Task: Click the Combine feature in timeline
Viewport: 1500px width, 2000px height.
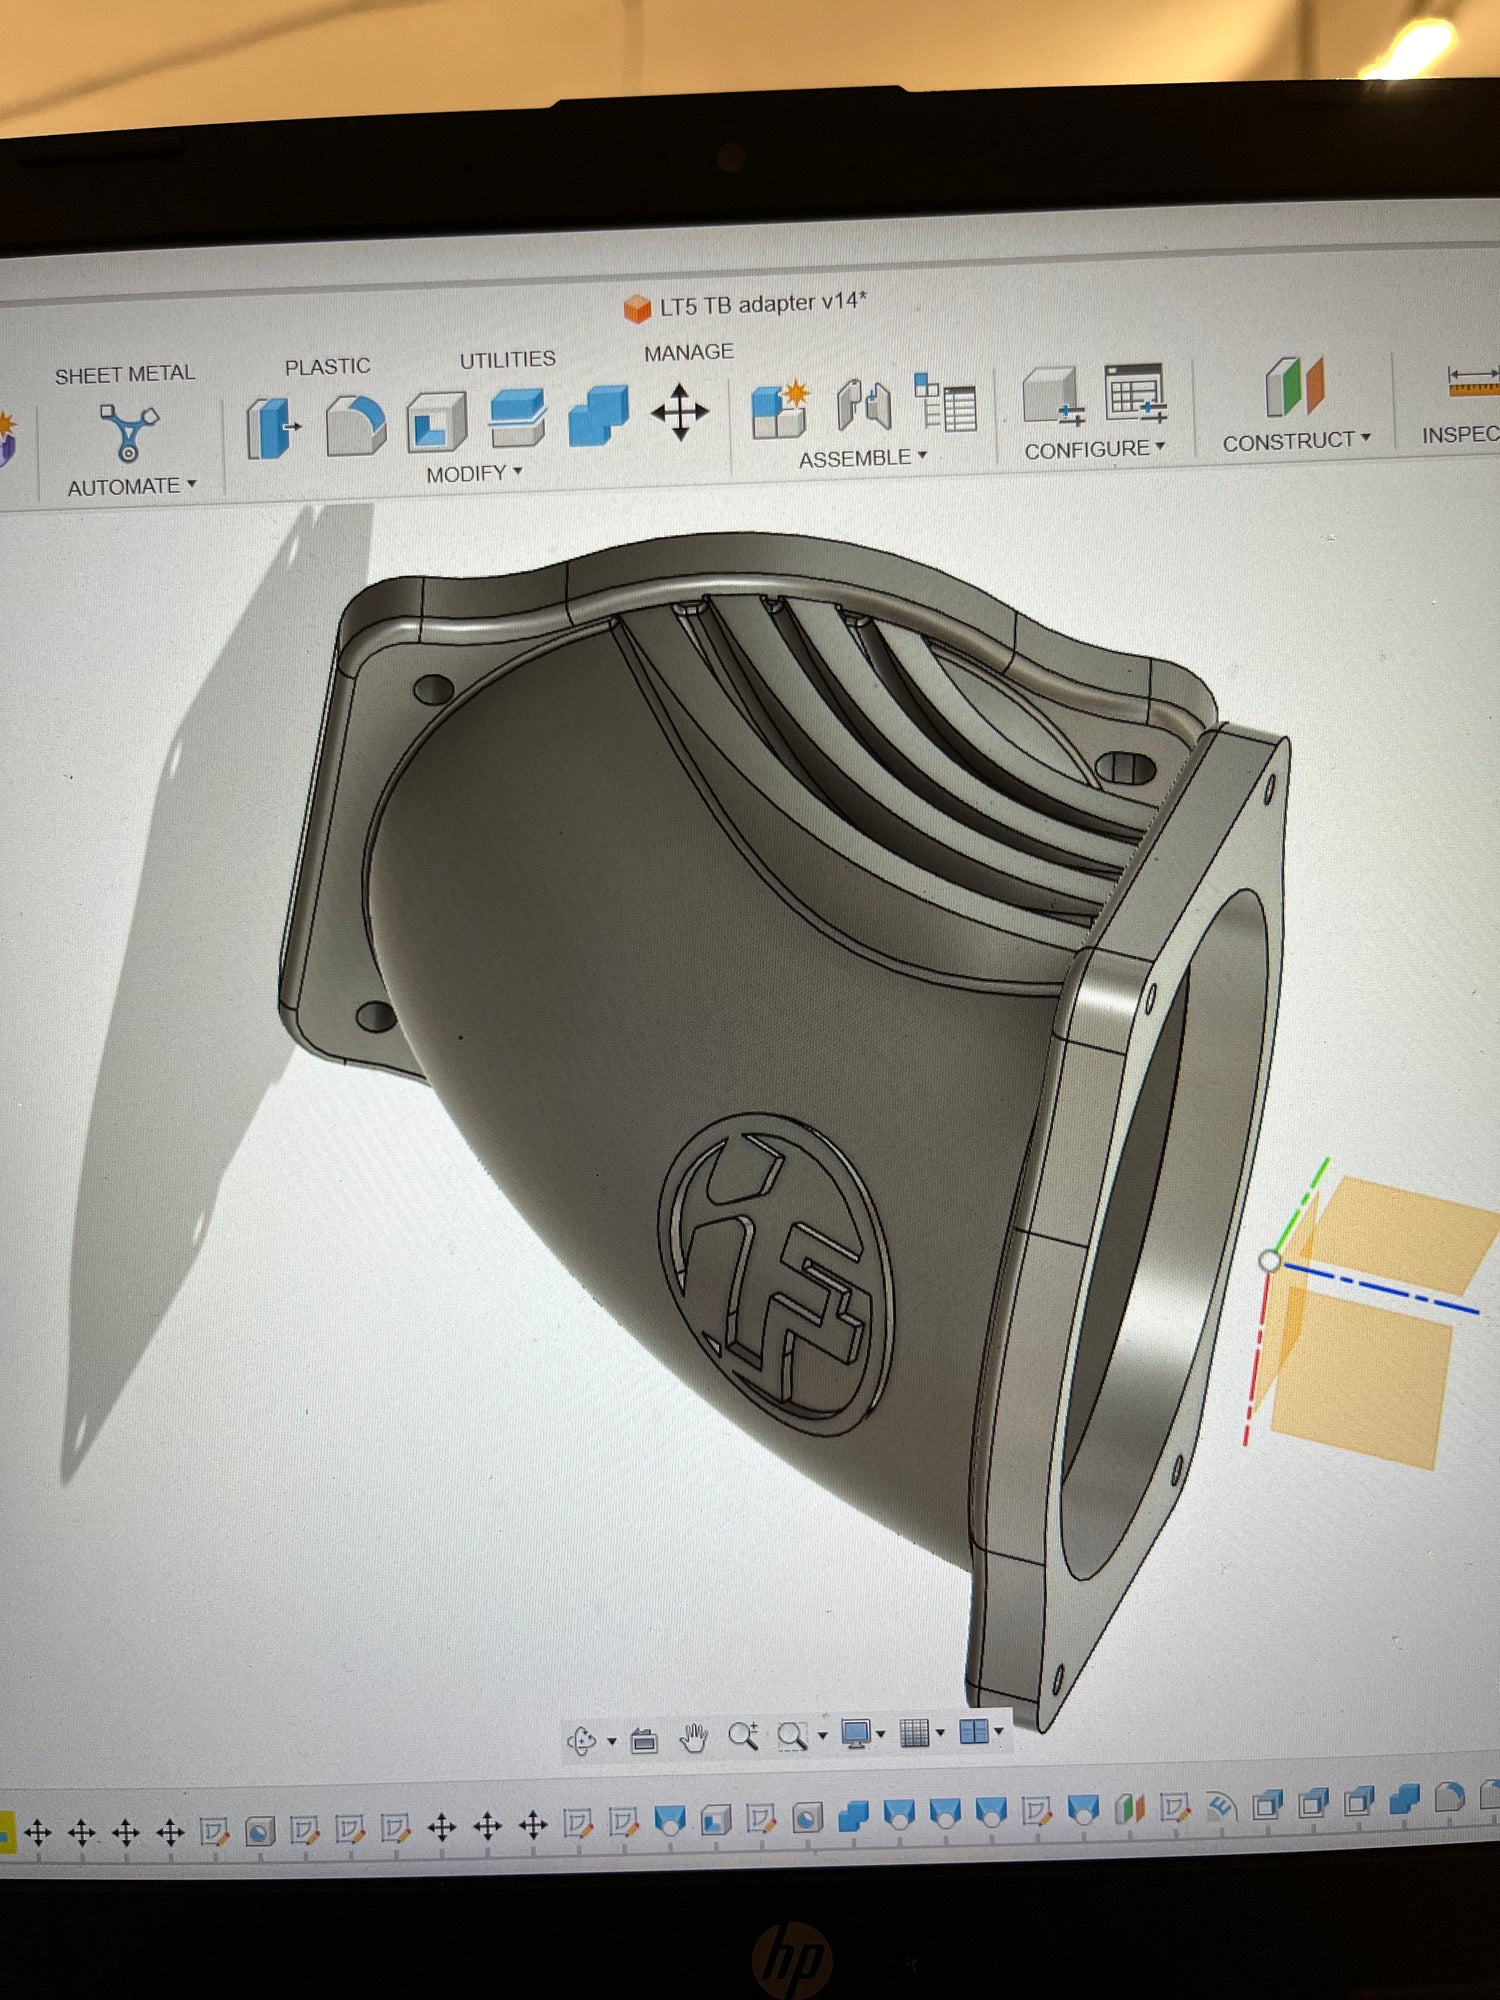Action: tap(852, 1815)
